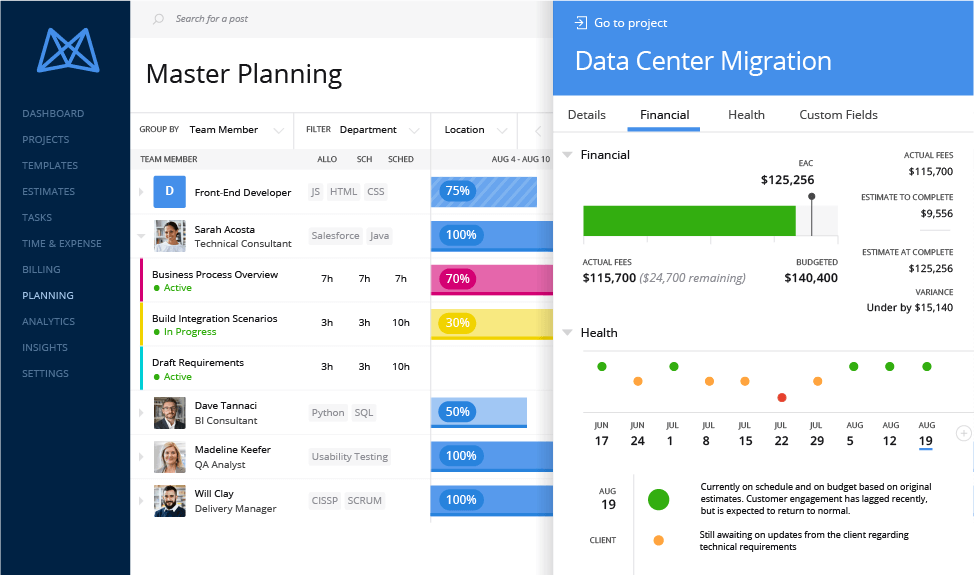The image size is (974, 576).
Task: Select the orange health dot for Jun 24
Action: (637, 382)
